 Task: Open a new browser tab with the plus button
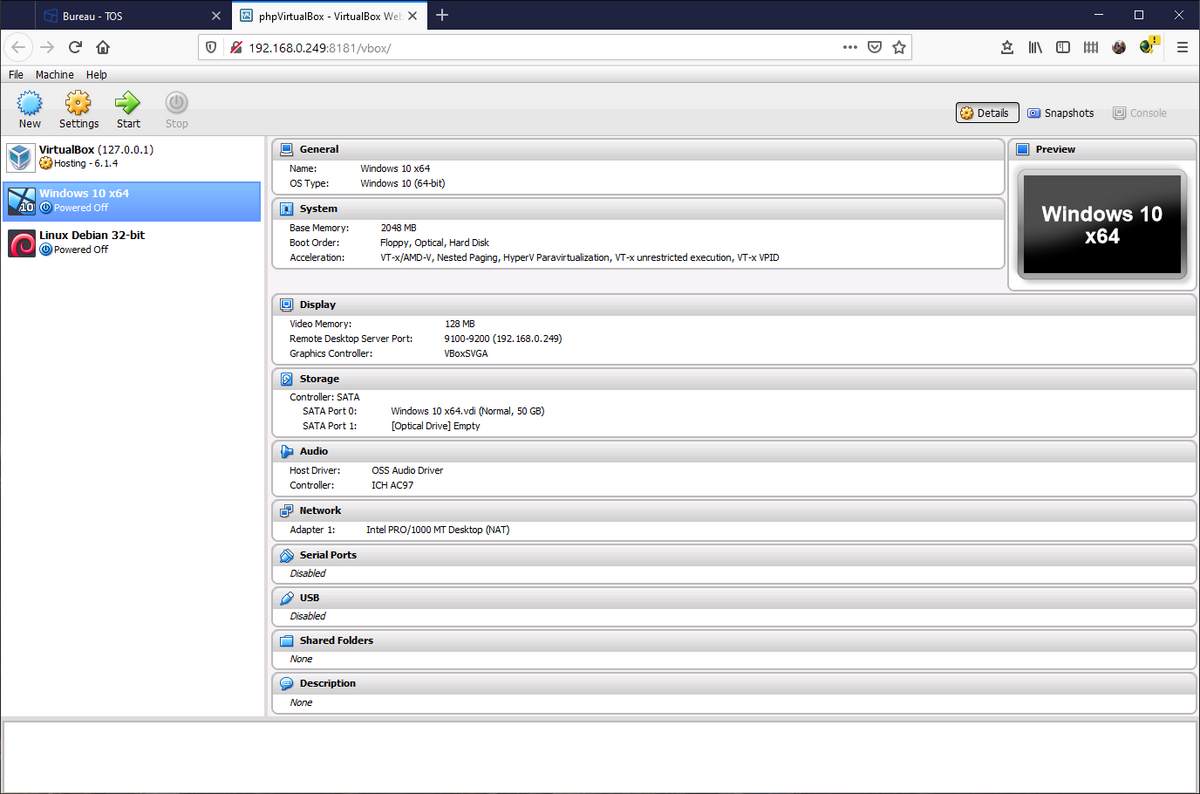click(442, 15)
